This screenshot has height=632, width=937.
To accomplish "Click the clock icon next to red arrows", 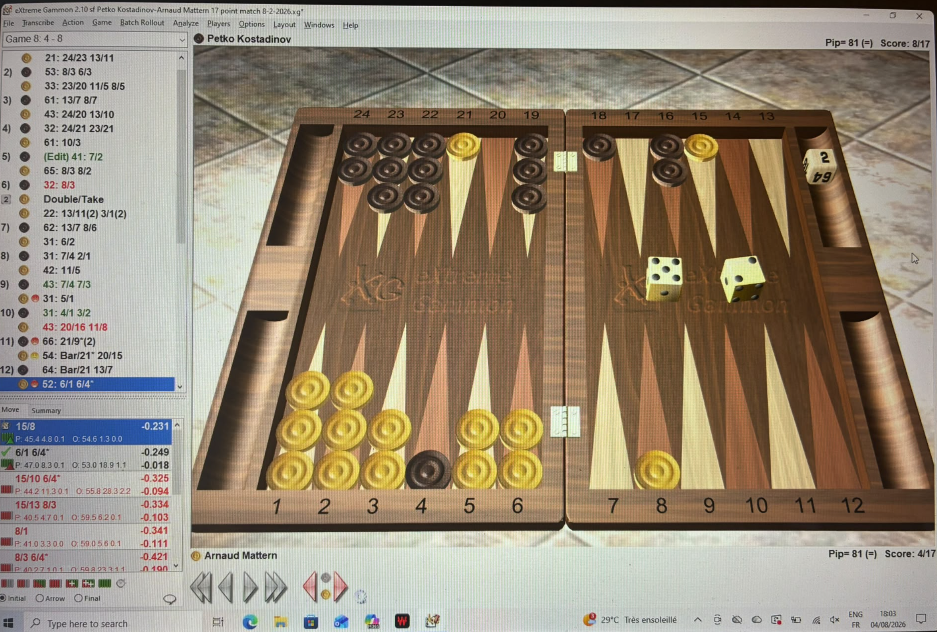I will click(x=360, y=596).
